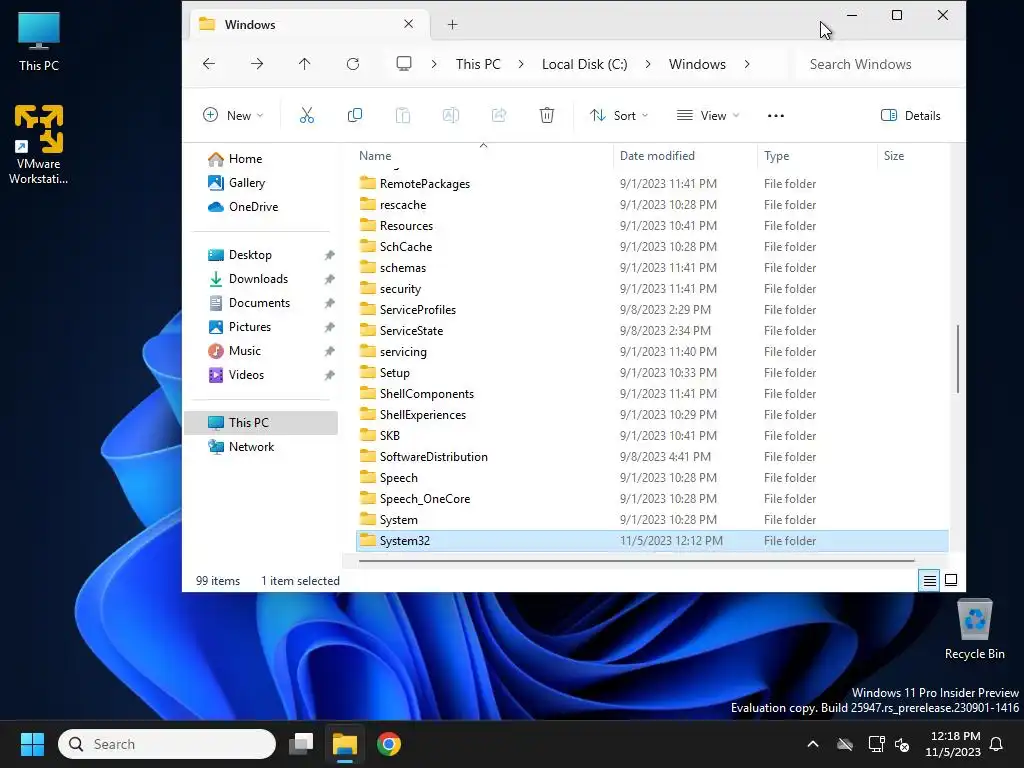Unpin Music from Quick access
This screenshot has width=1024, height=768.
coord(330,351)
